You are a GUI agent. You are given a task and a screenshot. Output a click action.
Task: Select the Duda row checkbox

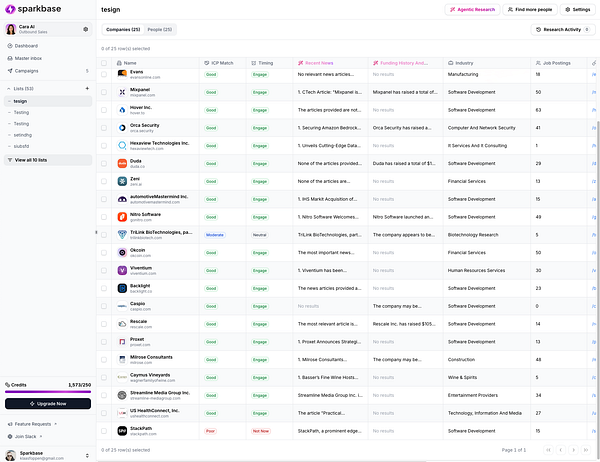coord(104,163)
